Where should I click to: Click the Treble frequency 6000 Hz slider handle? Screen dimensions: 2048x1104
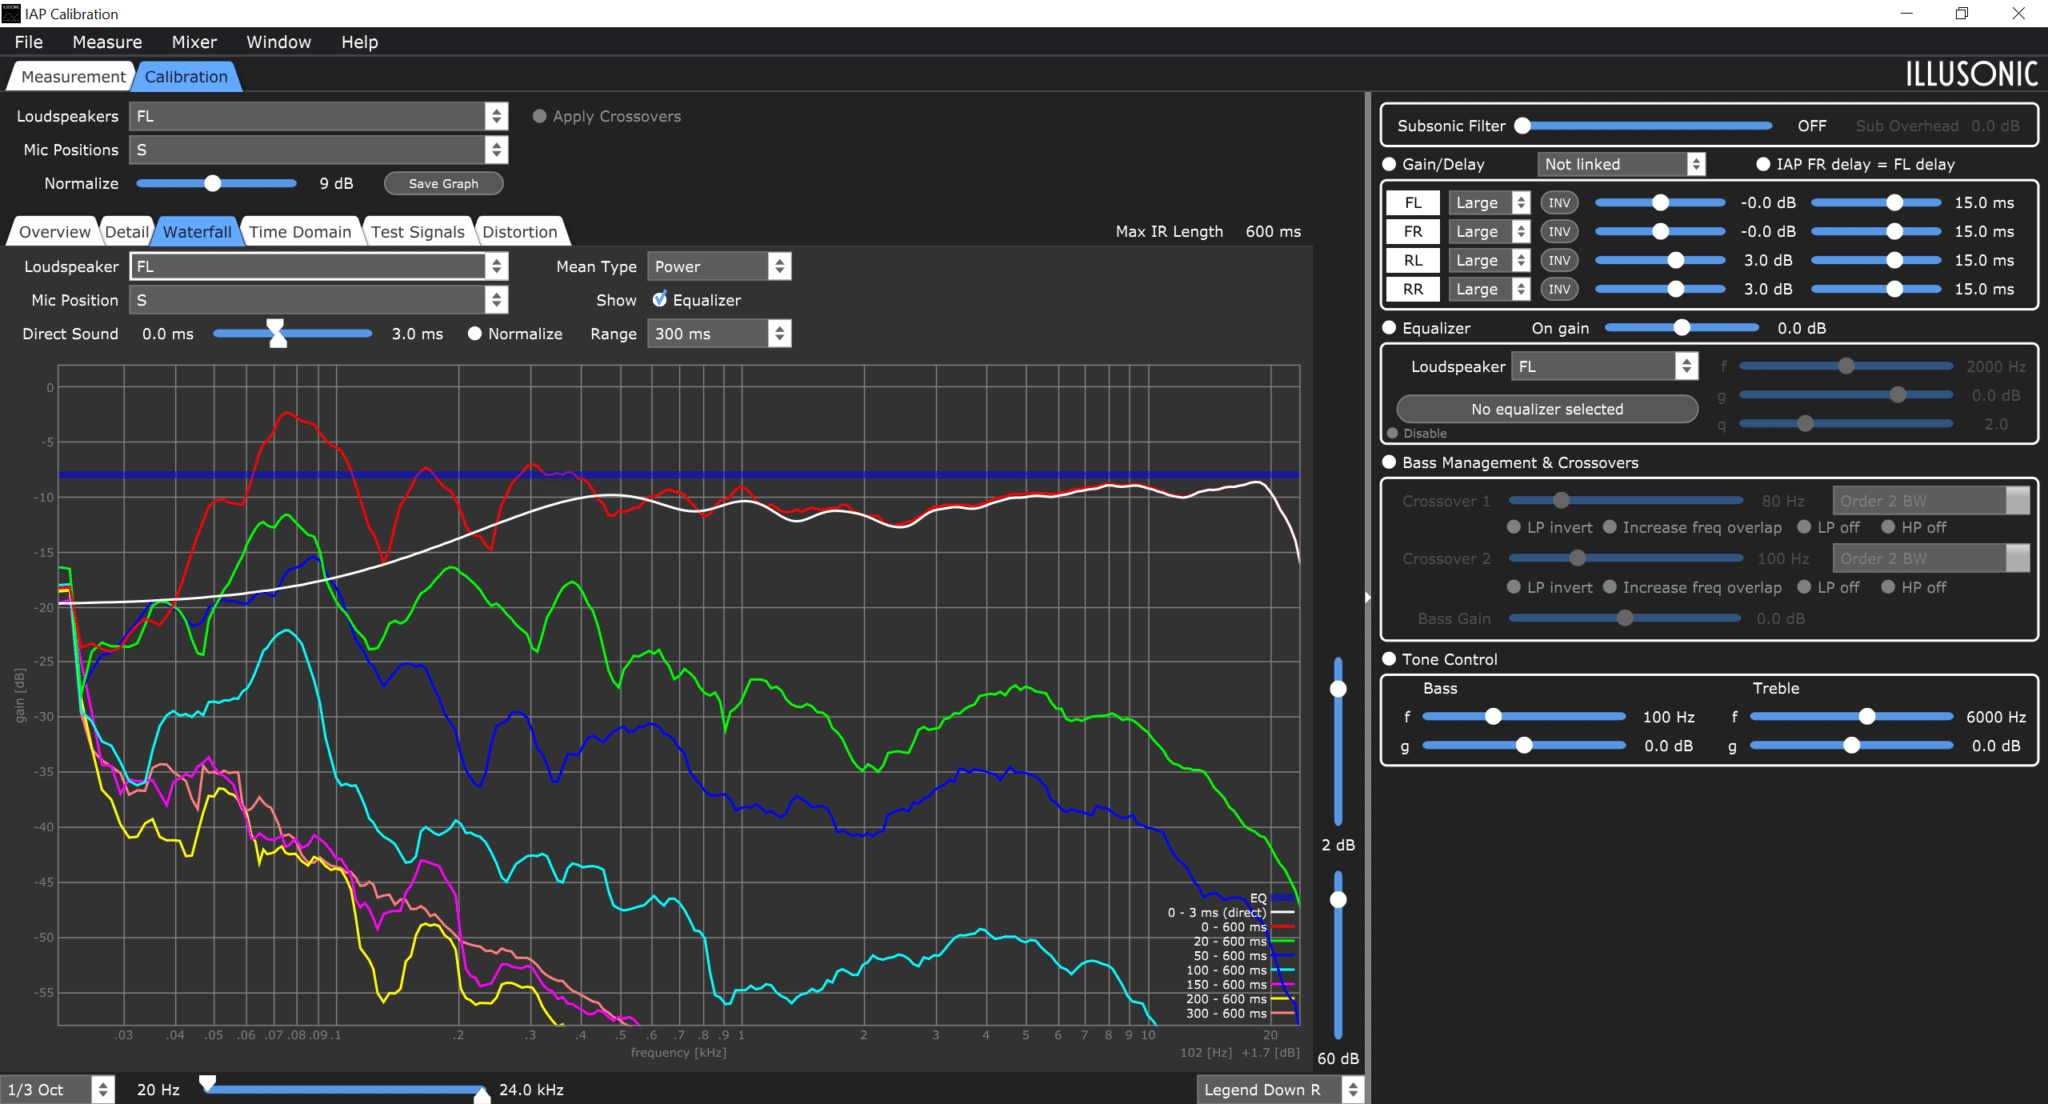pos(1867,717)
